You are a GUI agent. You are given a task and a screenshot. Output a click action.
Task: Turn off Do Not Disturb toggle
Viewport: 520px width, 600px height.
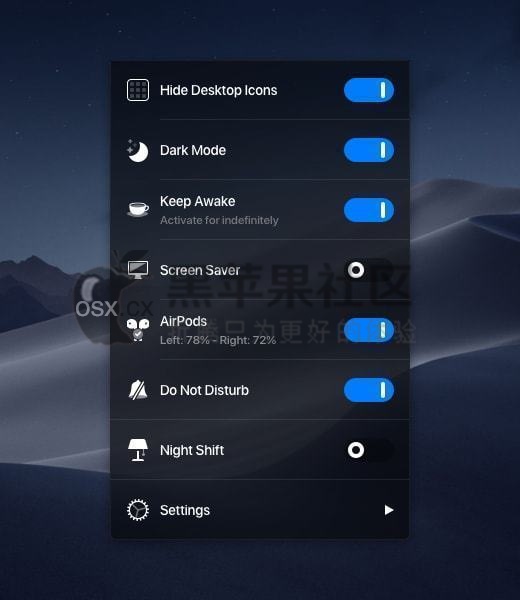point(369,390)
